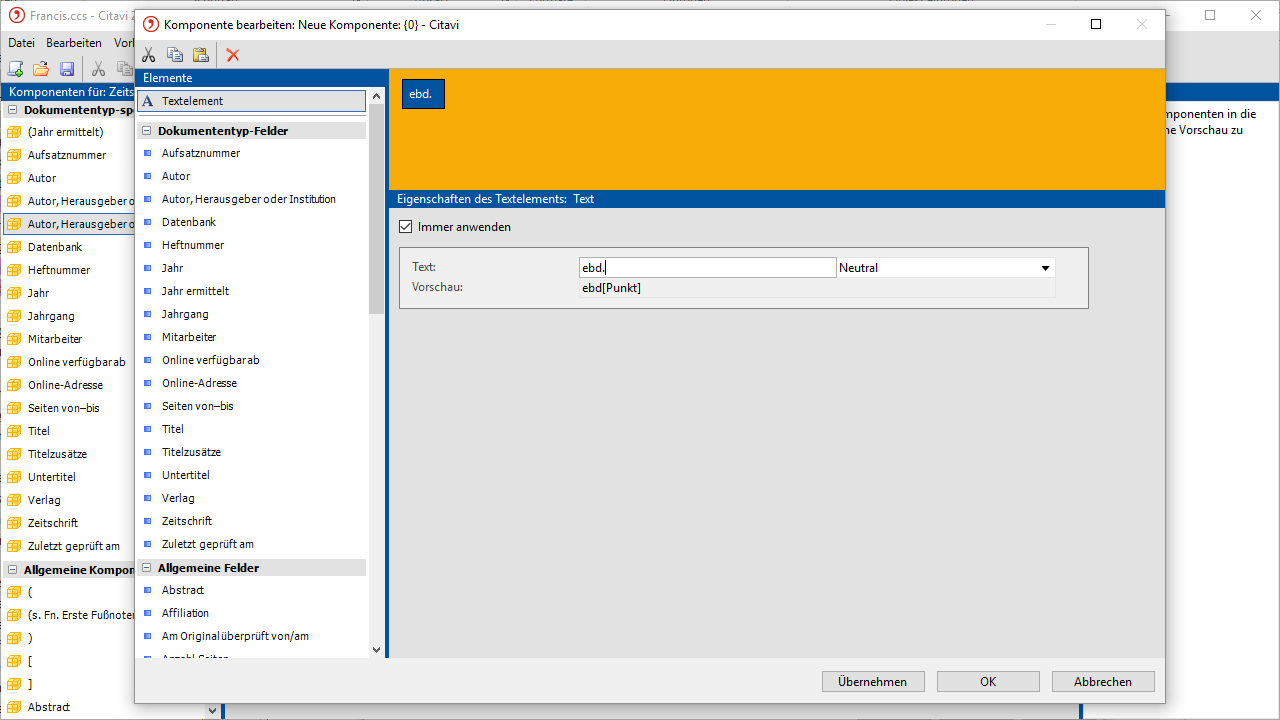Open the Neutral formatting dropdown
Viewport: 1280px width, 720px height.
(1045, 268)
